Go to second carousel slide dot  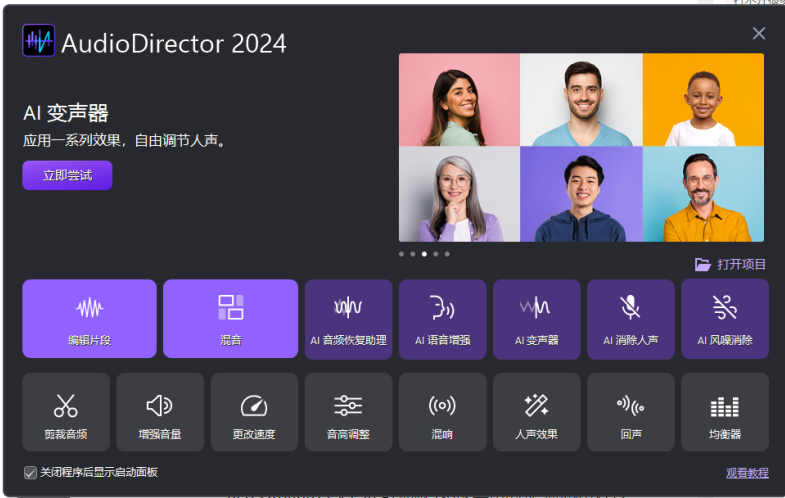(413, 254)
